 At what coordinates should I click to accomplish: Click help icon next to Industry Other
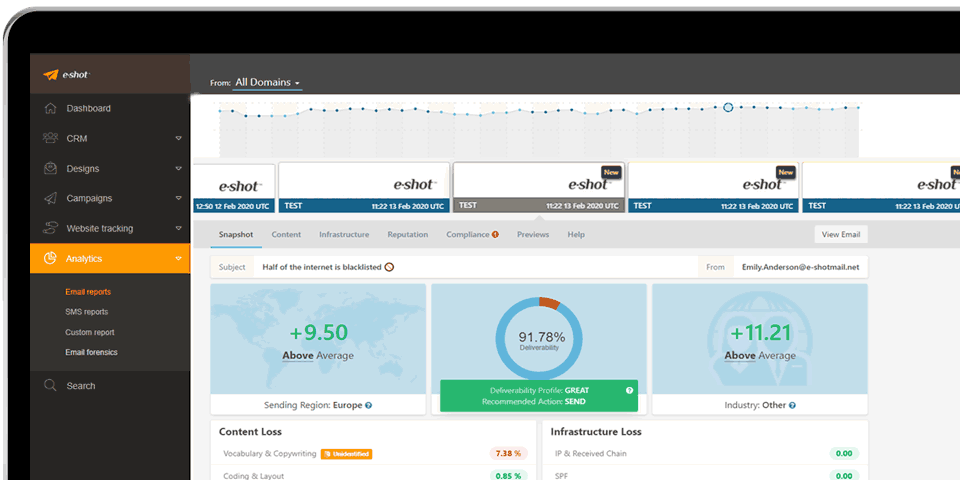792,405
